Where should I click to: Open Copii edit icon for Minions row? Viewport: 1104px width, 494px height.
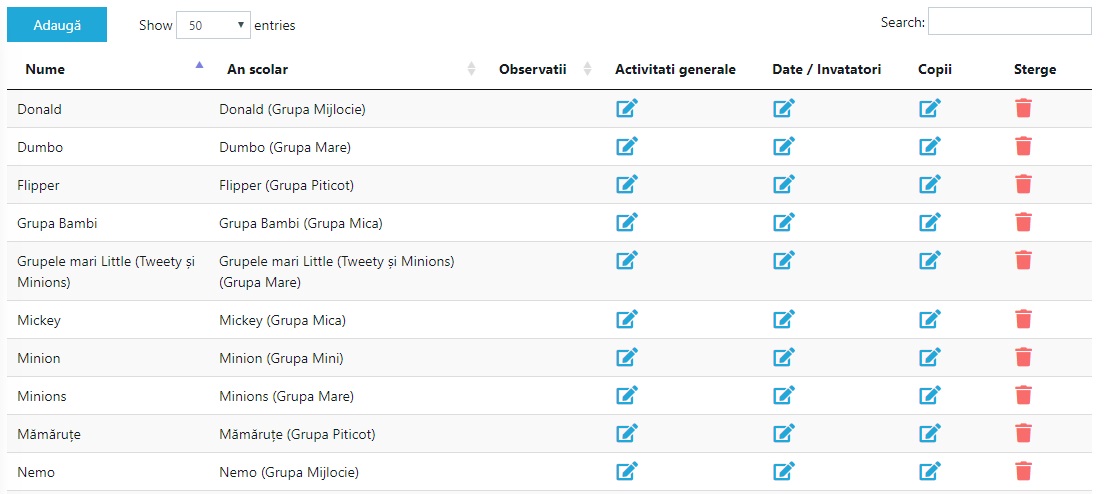[x=930, y=395]
